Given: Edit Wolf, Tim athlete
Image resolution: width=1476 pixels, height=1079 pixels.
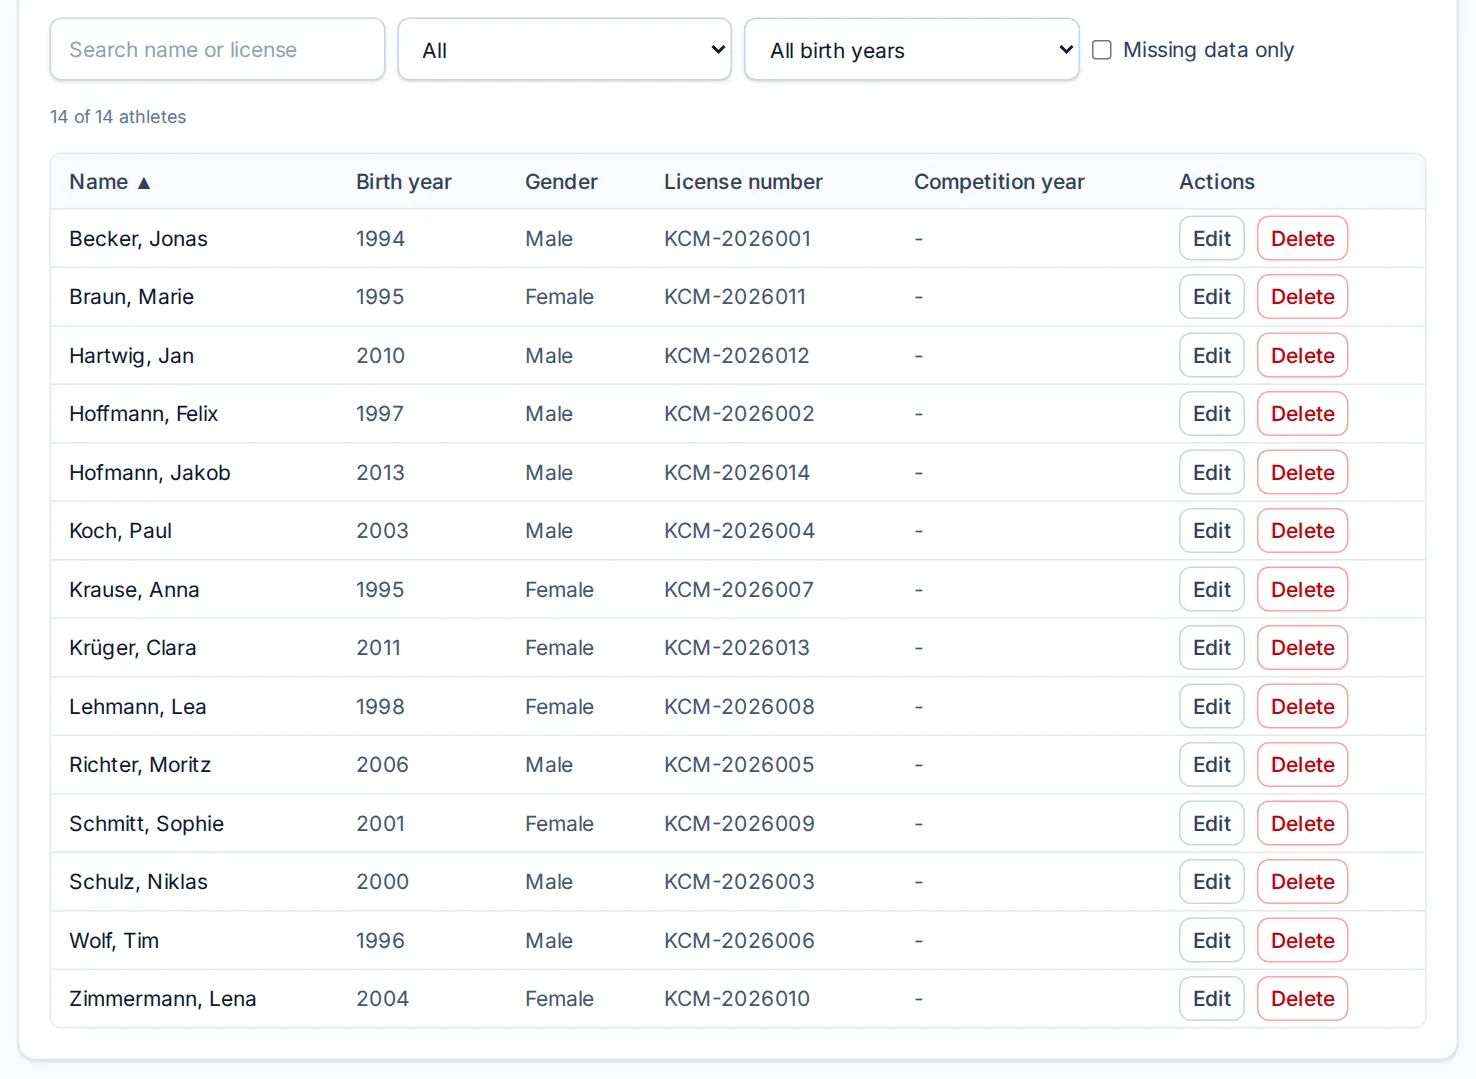Looking at the screenshot, I should click(x=1212, y=940).
